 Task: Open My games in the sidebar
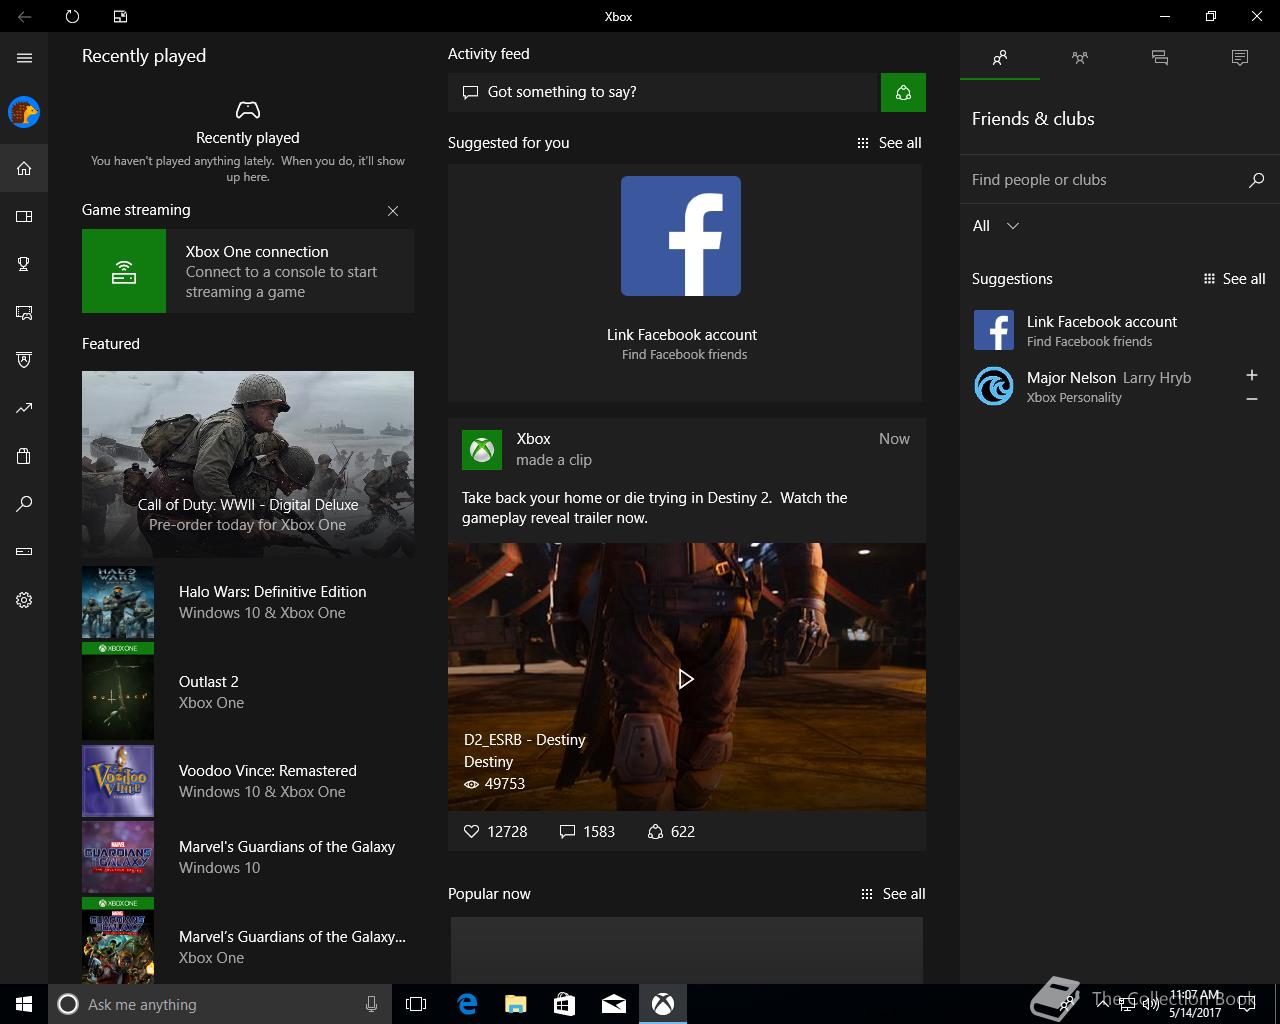pos(24,216)
